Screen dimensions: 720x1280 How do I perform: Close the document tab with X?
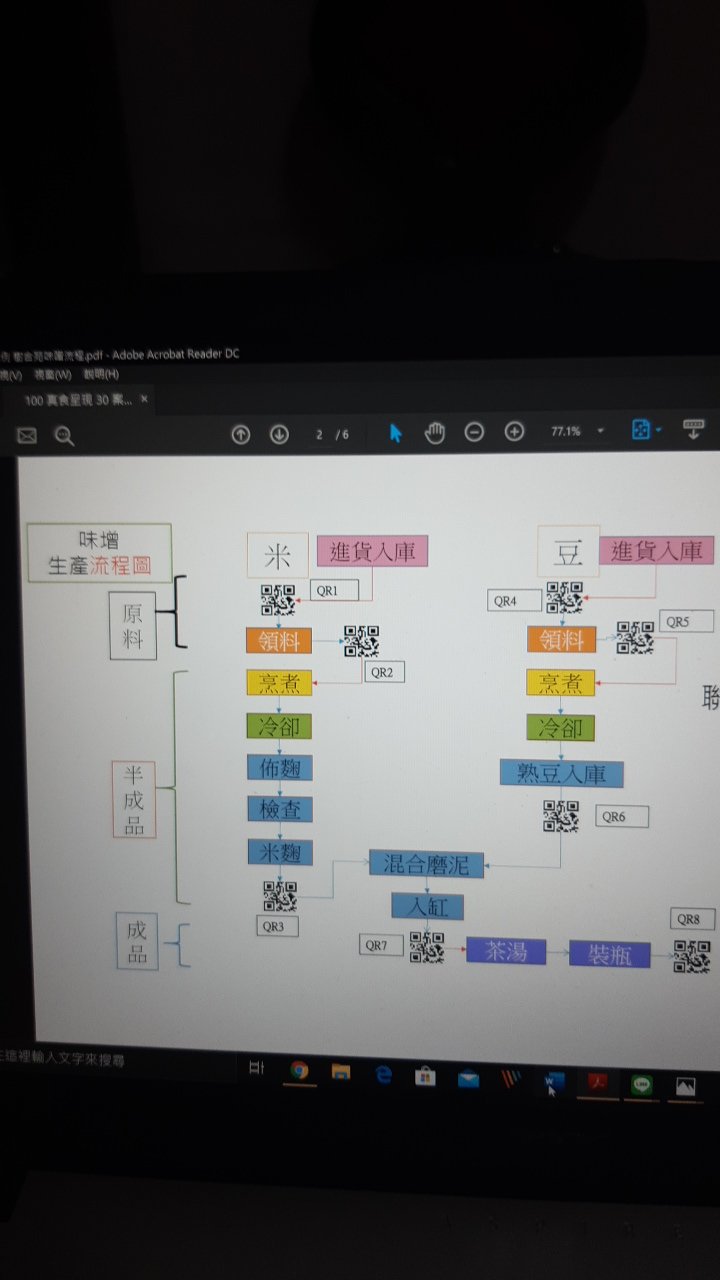tap(144, 399)
